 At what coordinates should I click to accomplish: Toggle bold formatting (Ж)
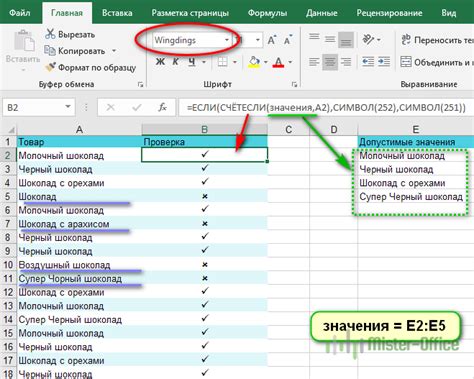tap(160, 62)
